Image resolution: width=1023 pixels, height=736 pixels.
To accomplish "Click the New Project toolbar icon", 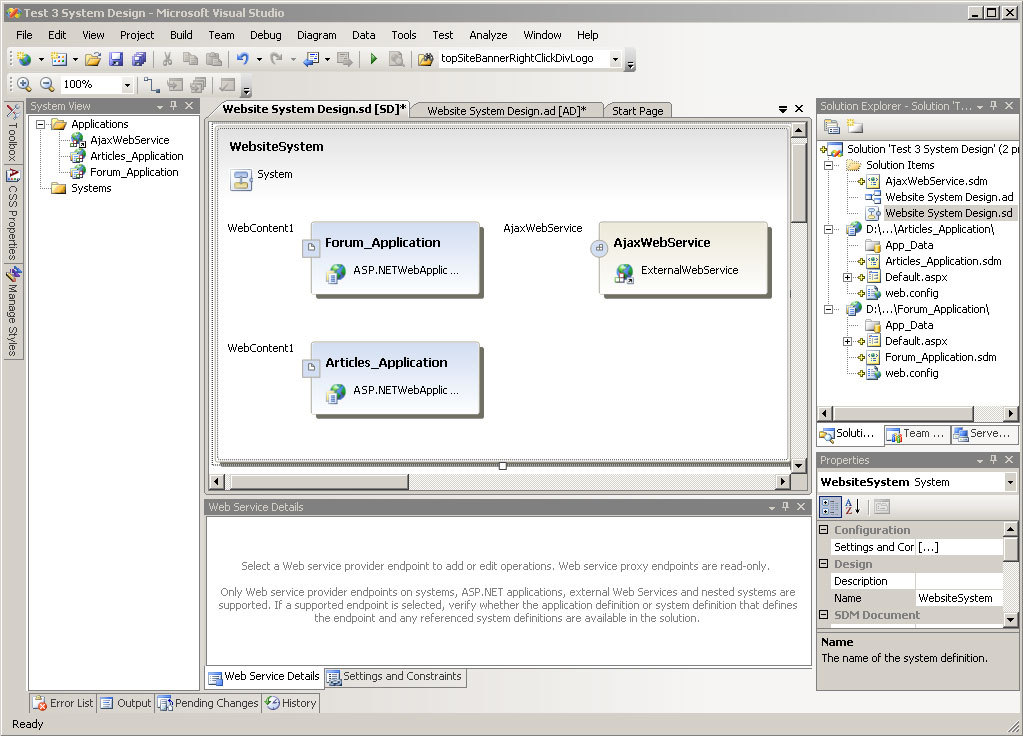I will point(24,59).
